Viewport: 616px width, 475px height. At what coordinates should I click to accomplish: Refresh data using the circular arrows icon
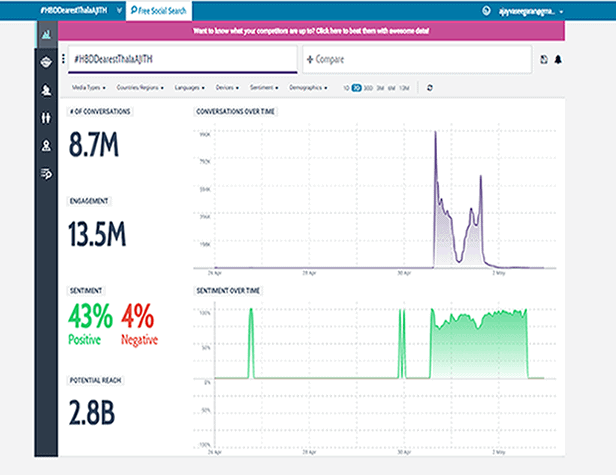pos(429,88)
